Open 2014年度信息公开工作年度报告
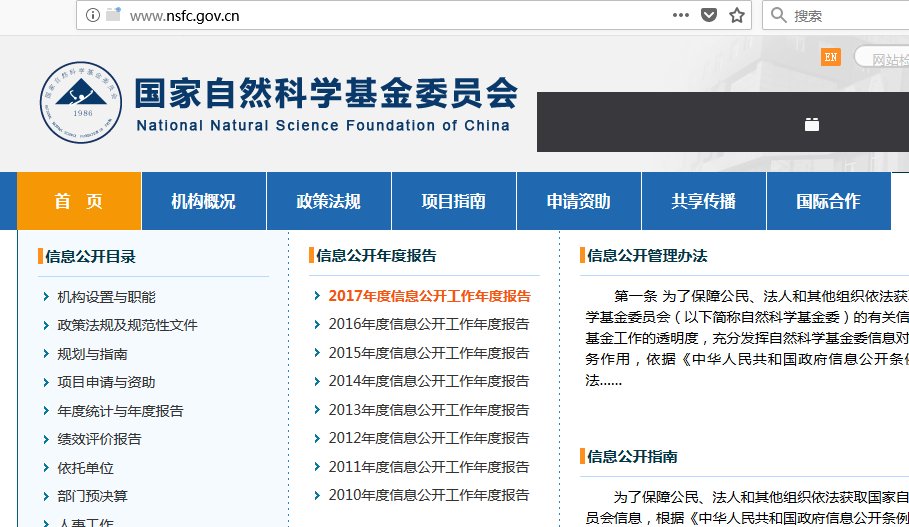This screenshot has height=527, width=909. pos(429,381)
